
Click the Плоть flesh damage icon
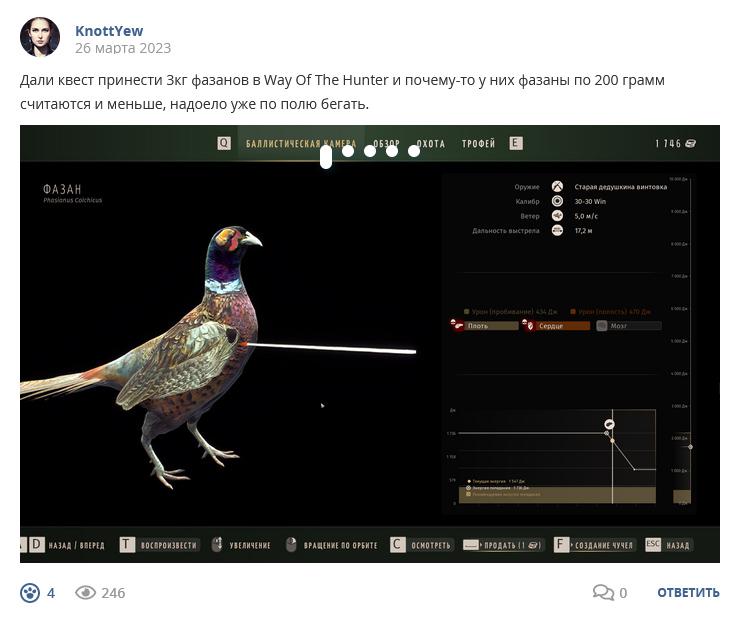click(457, 325)
